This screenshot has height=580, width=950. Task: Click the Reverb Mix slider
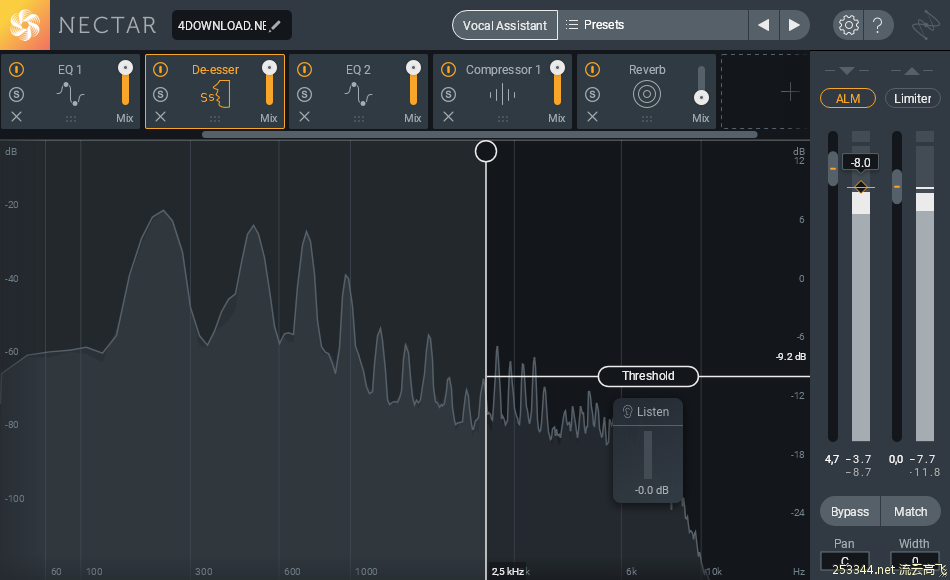(701, 85)
